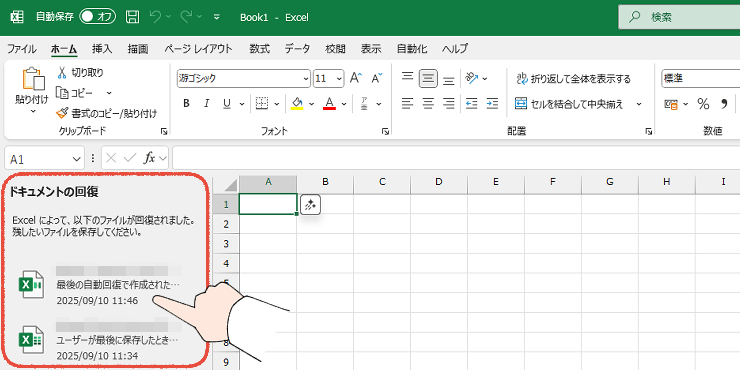Open the quick access toolbar customize dropdown
This screenshot has width=740, height=370.
(217, 17)
